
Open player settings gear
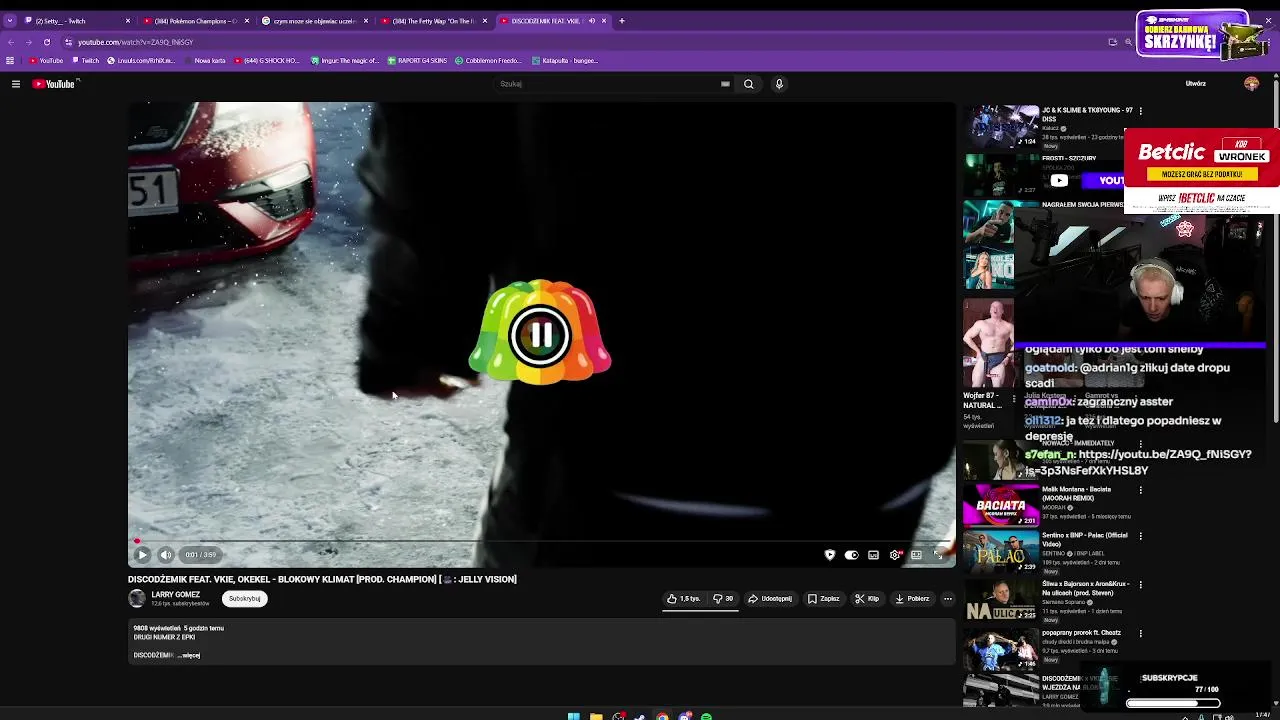(895, 555)
